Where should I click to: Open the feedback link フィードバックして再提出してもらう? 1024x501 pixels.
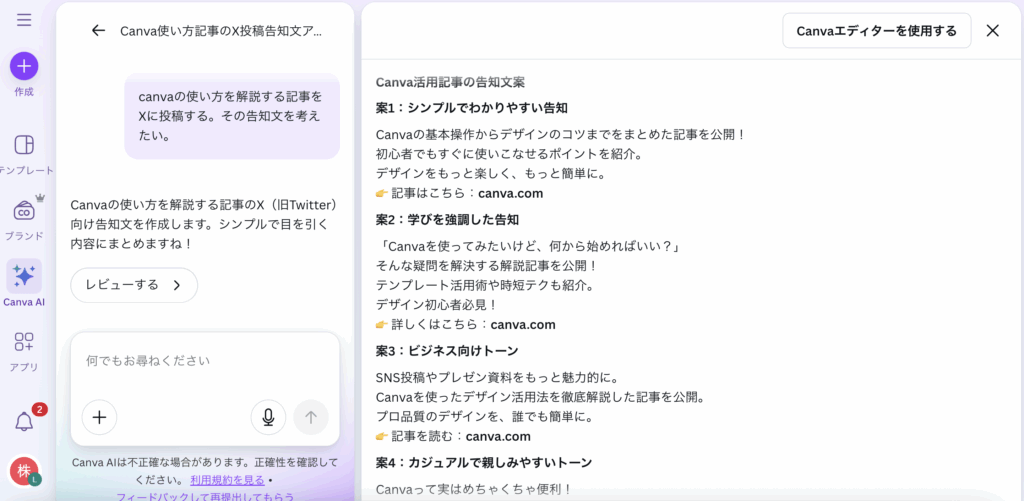point(205,496)
